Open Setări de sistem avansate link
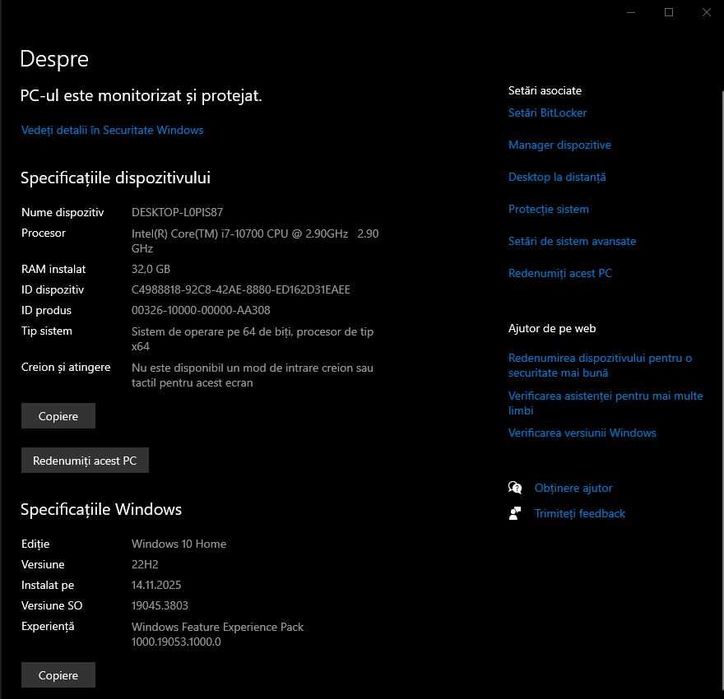 point(572,241)
